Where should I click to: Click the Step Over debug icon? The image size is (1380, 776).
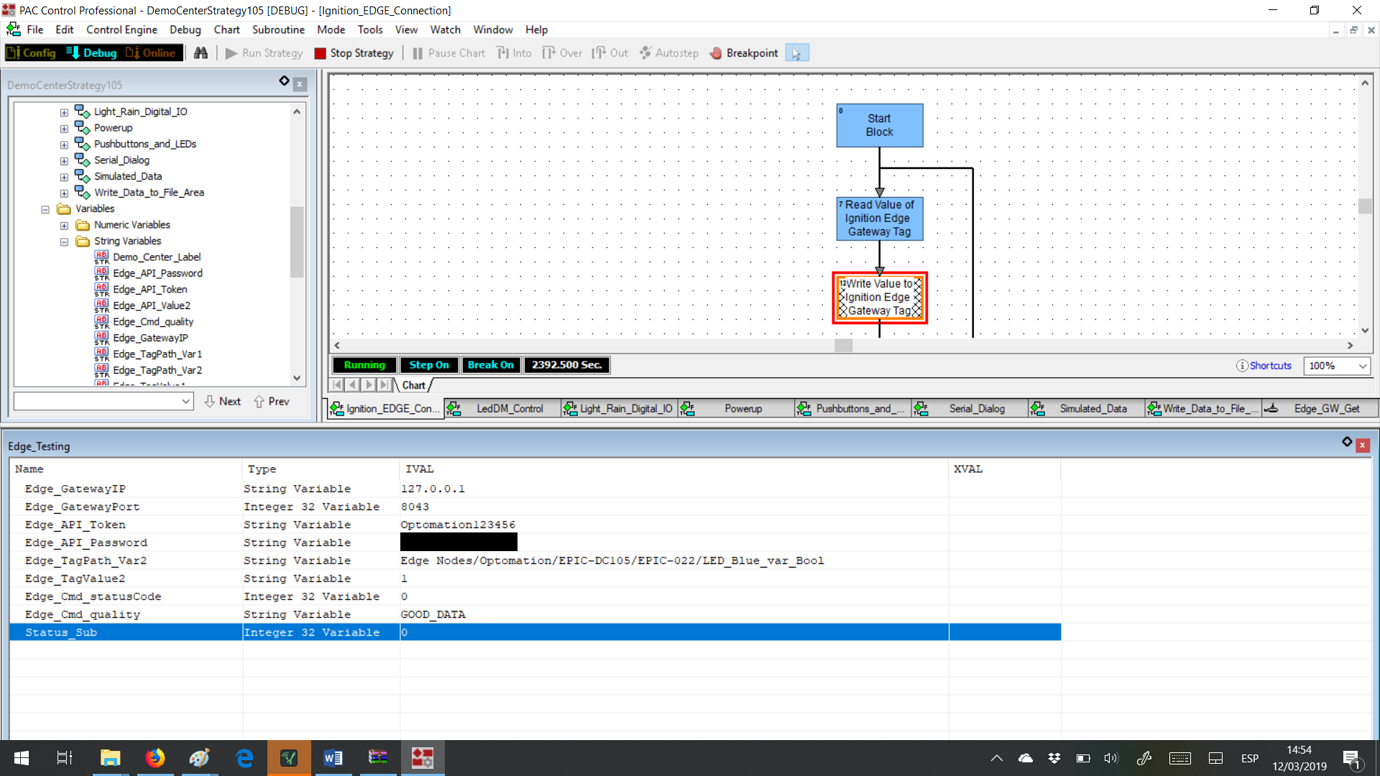(x=562, y=52)
